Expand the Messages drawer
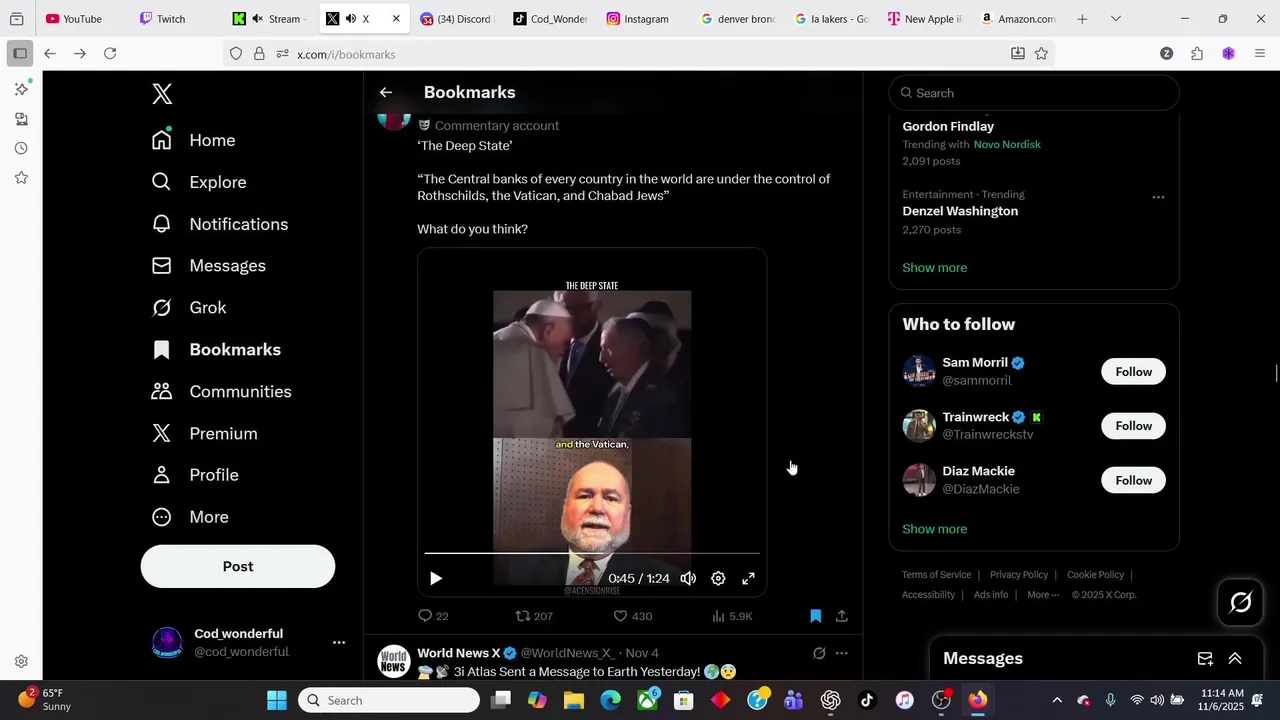Viewport: 1280px width, 720px height. [x=1235, y=658]
